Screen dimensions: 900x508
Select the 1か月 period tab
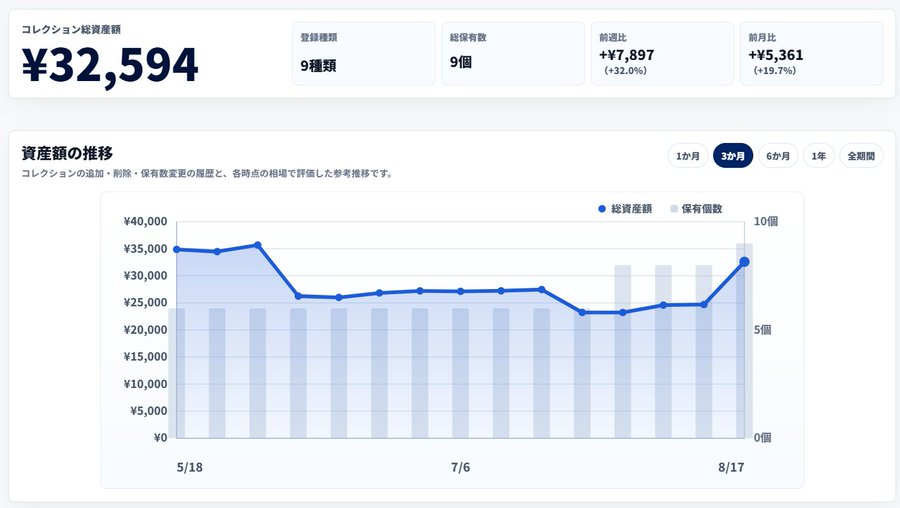[x=688, y=156]
